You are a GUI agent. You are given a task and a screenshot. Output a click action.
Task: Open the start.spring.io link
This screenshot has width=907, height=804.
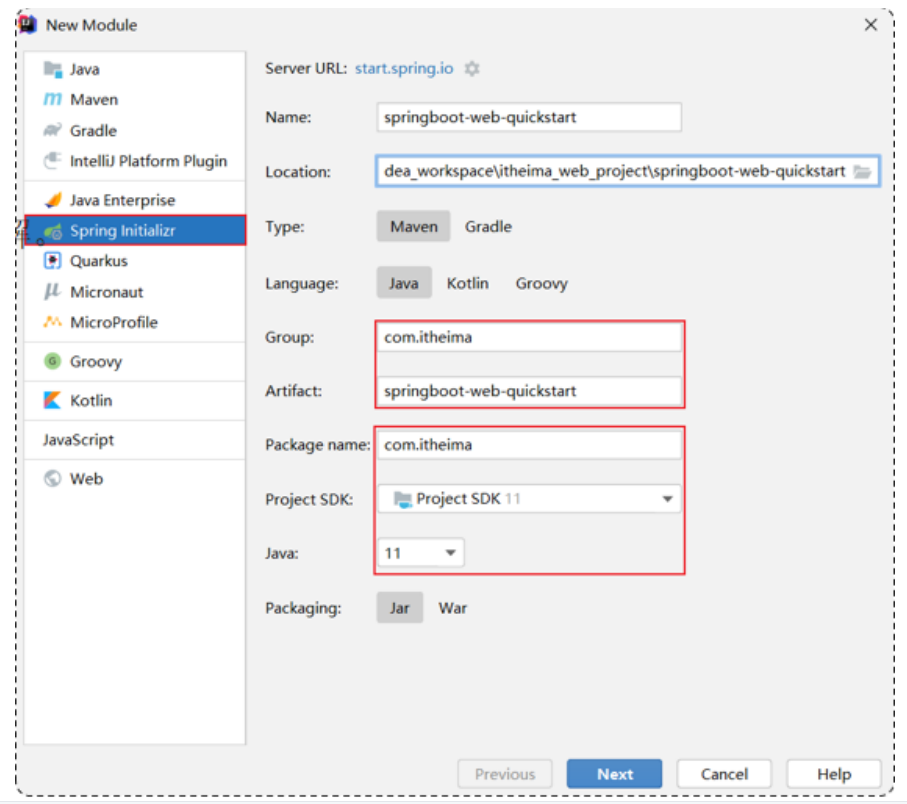pos(404,68)
